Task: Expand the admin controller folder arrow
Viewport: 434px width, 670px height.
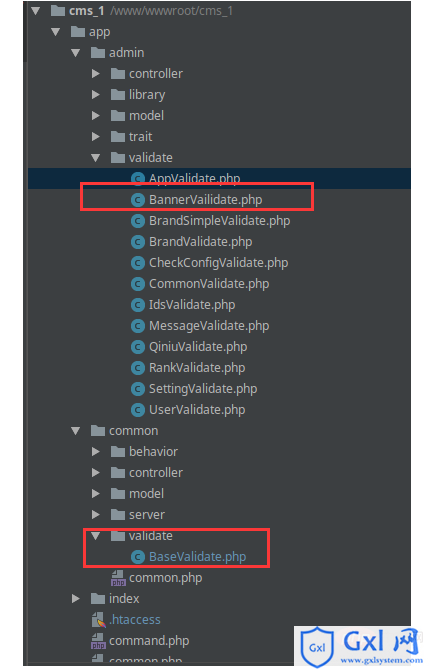Action: [96, 73]
